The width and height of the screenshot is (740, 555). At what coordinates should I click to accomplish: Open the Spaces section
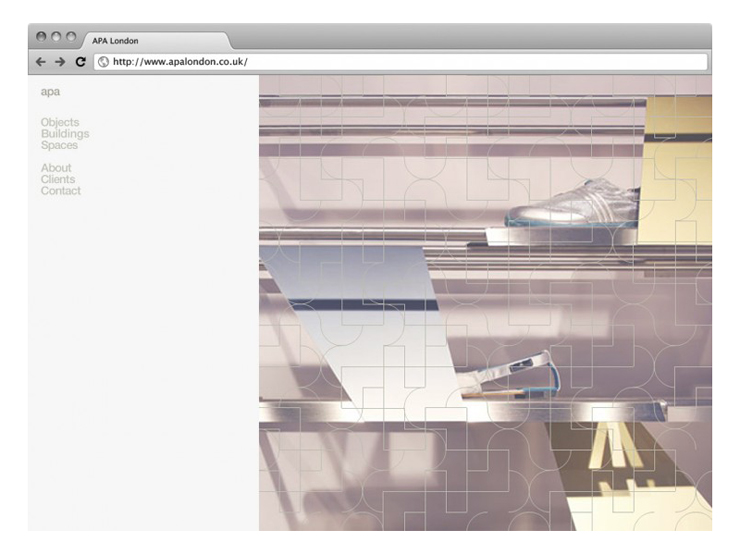coord(59,145)
